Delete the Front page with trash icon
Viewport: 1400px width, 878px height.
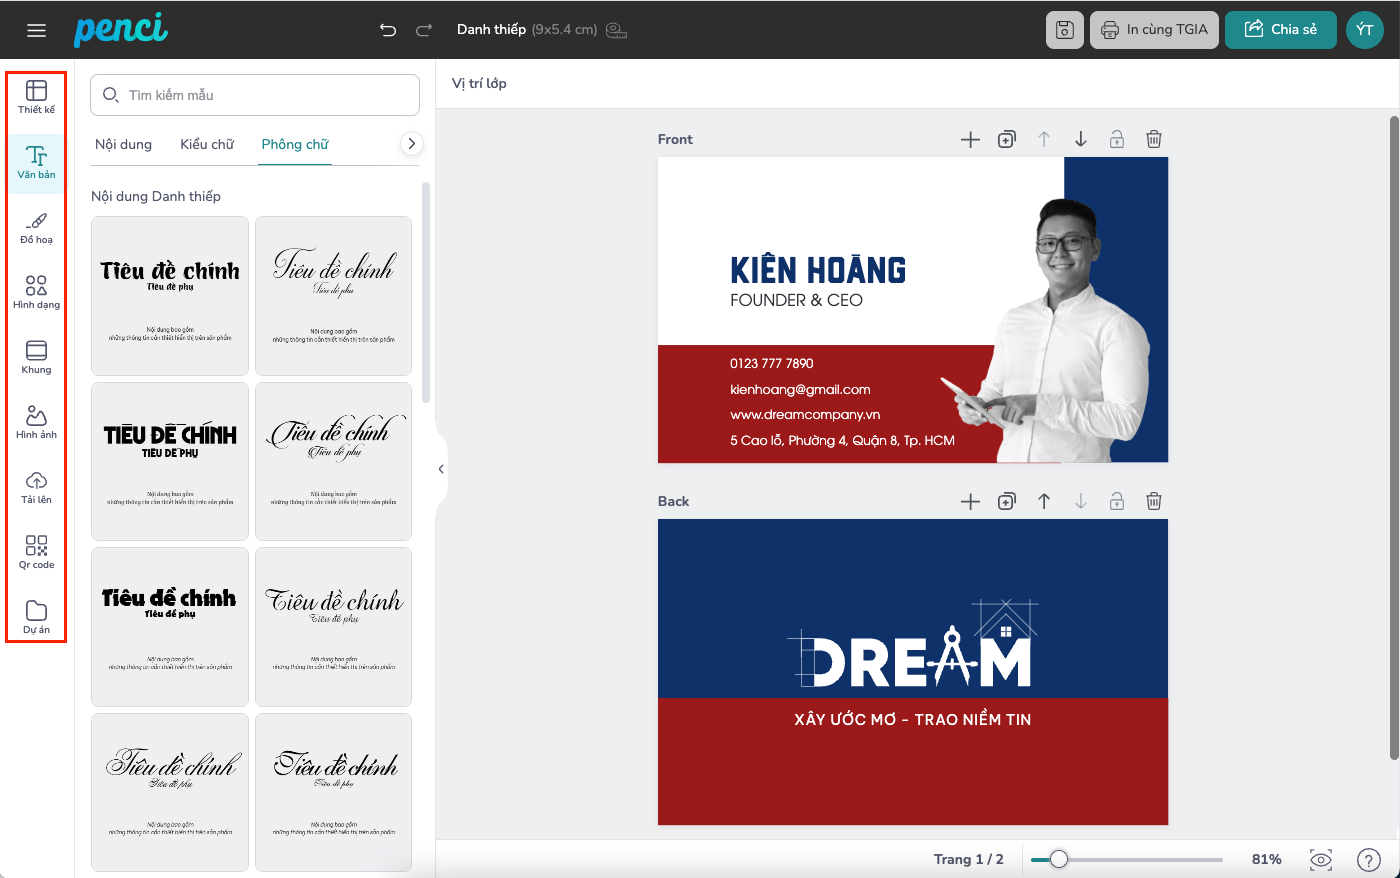click(x=1153, y=140)
